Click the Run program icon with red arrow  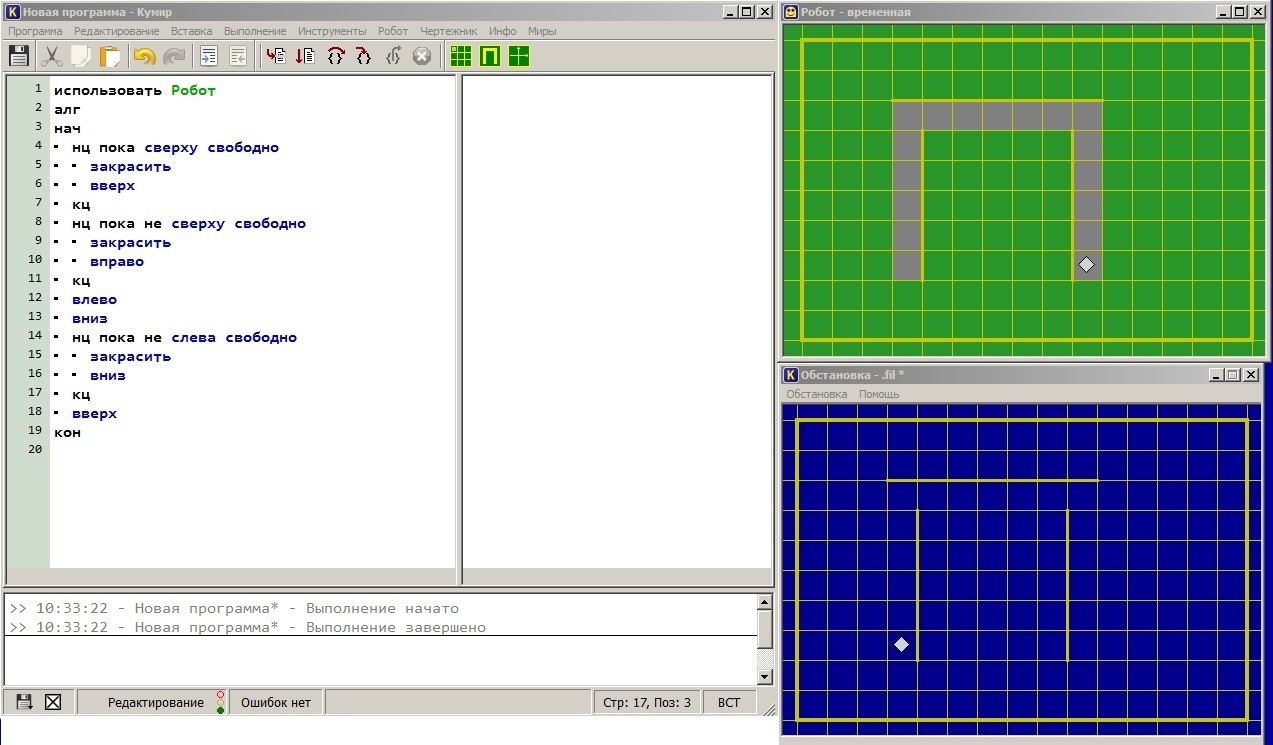point(275,56)
